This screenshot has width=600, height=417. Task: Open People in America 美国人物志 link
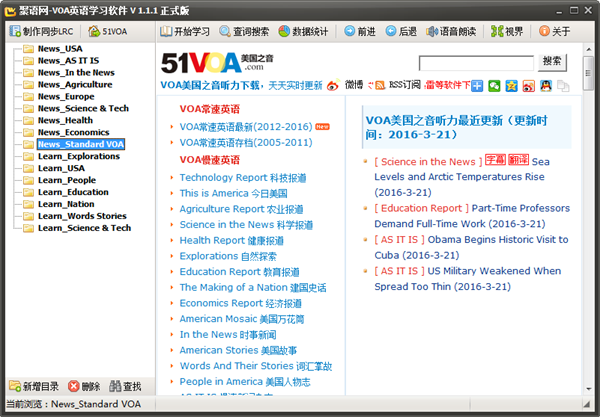point(245,381)
